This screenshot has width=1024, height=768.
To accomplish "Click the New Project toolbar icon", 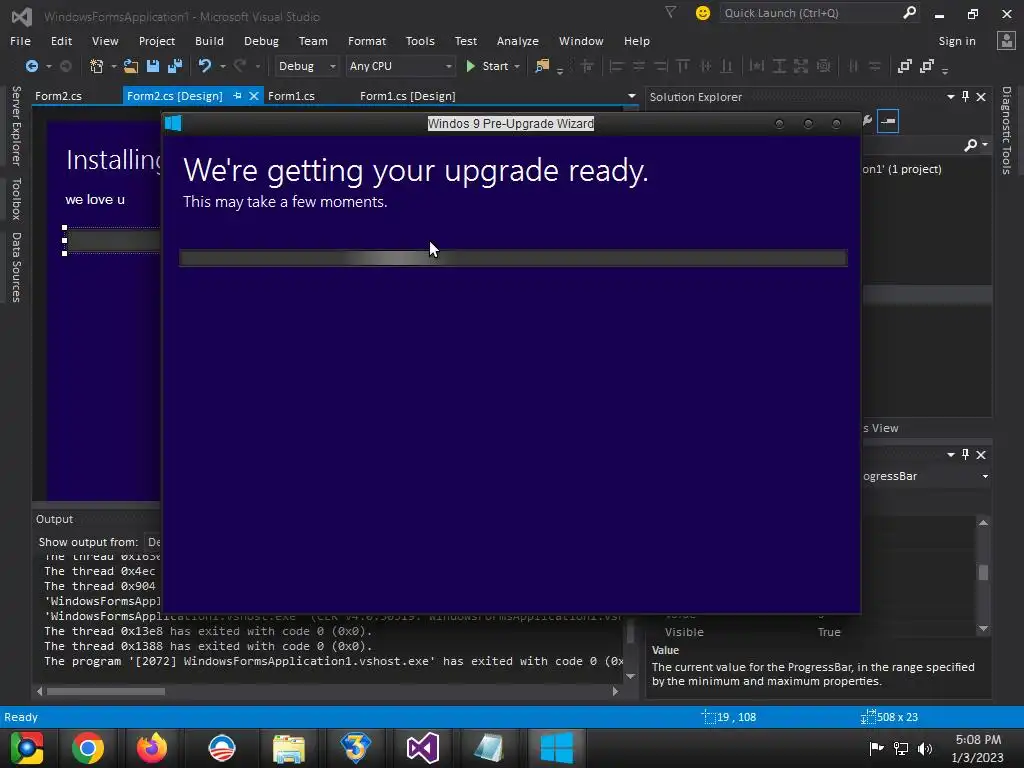I will (x=97, y=66).
